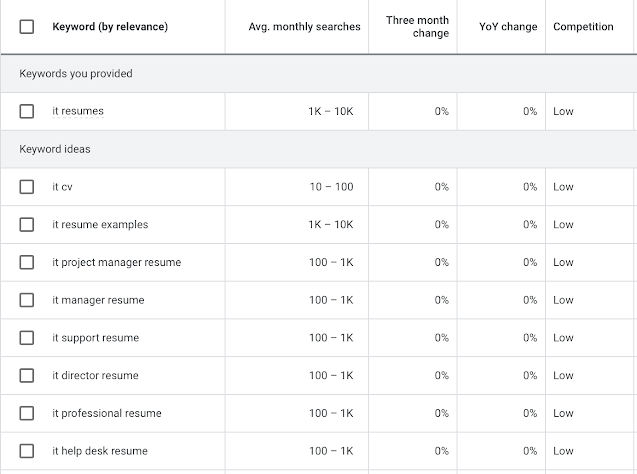Check the "it professional resume" checkbox
The width and height of the screenshot is (637, 474).
27,413
